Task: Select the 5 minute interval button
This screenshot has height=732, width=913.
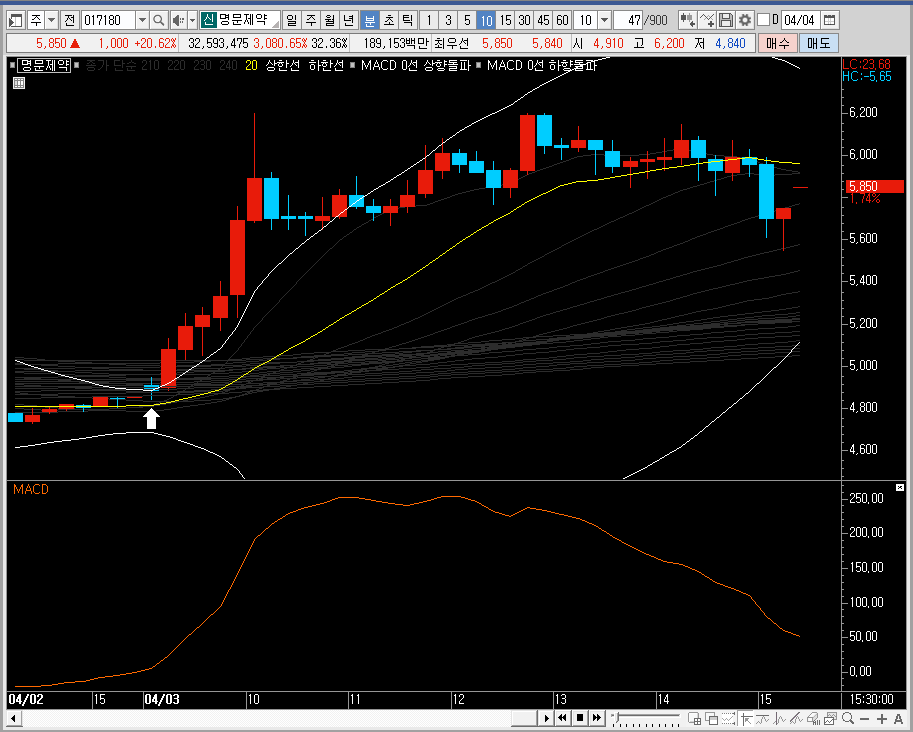Action: [x=467, y=20]
